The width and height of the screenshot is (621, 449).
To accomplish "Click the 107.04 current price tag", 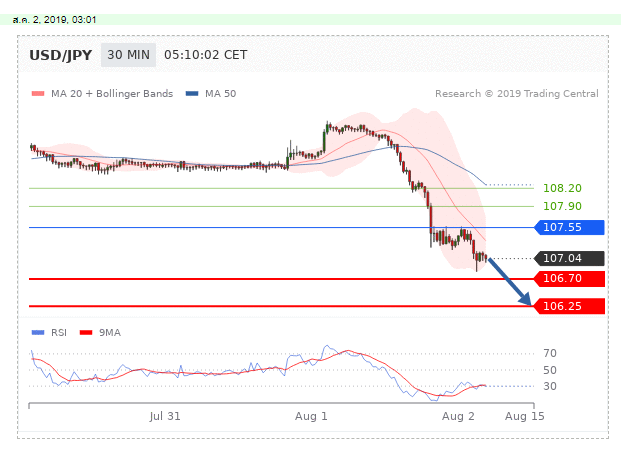I will 570,258.
